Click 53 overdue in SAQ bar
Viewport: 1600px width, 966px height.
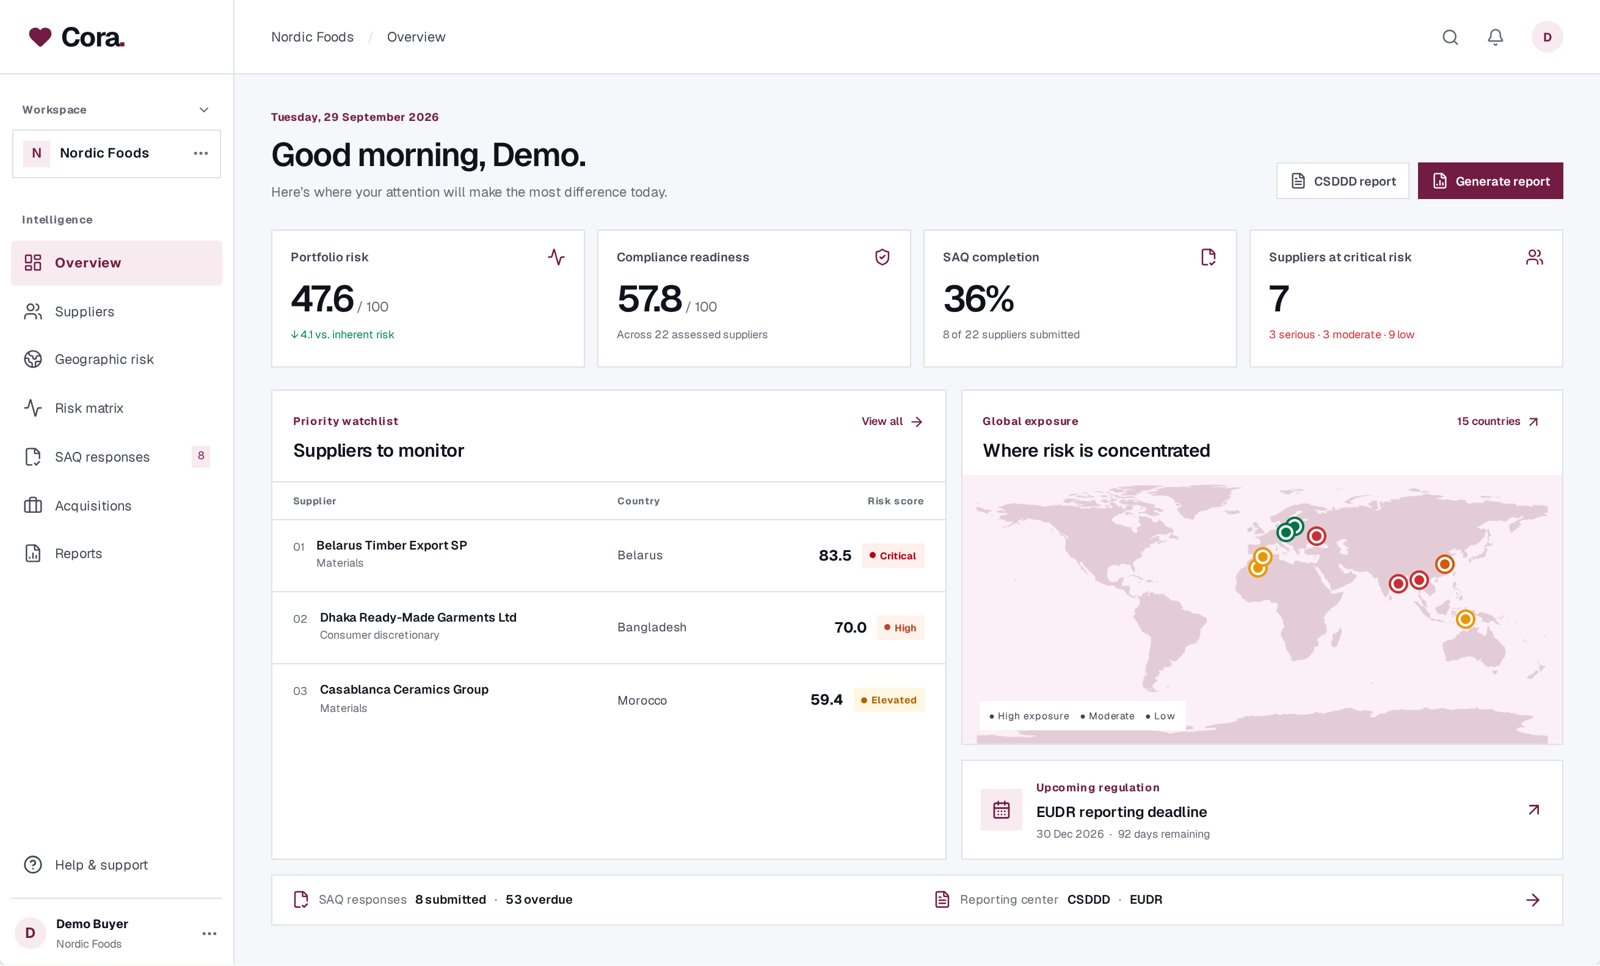(x=539, y=900)
